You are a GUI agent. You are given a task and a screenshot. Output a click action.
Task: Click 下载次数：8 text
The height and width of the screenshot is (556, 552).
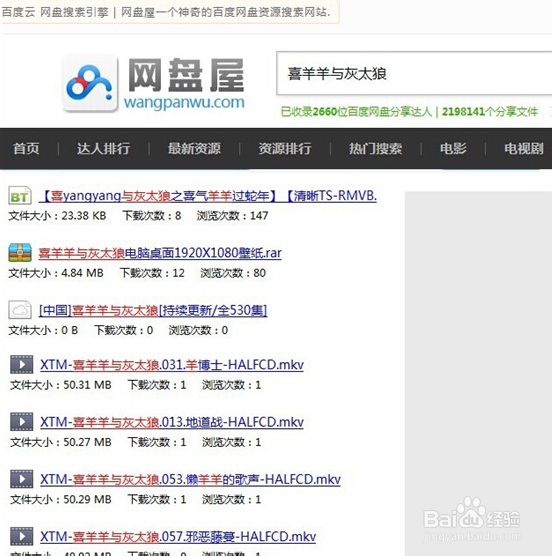(152, 216)
